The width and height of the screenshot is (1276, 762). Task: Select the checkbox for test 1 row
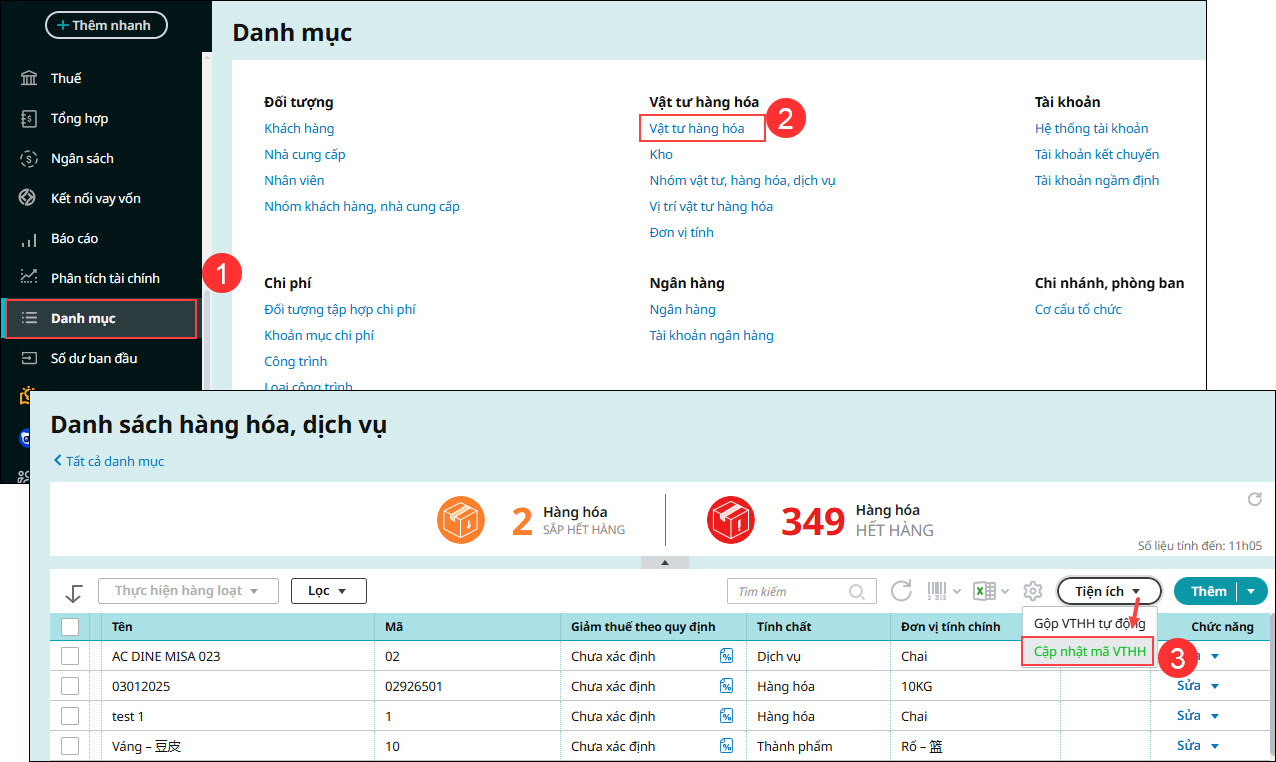[x=70, y=717]
